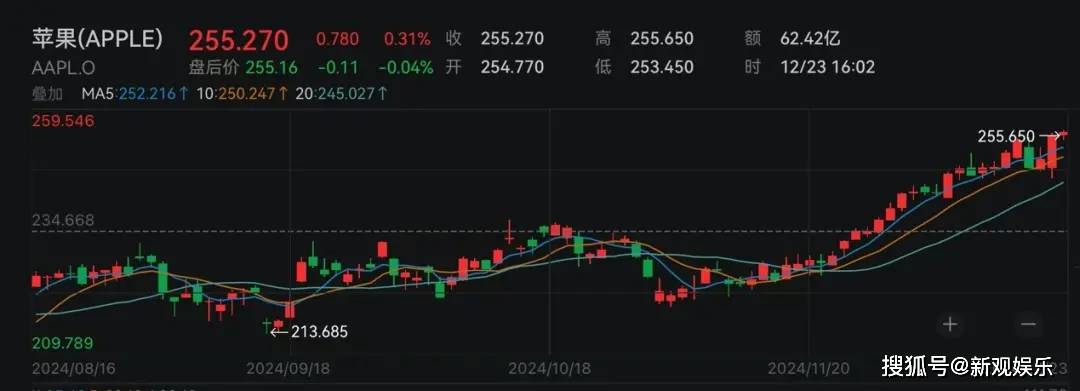Click the percent change 0.31%
The width and height of the screenshot is (1080, 391).
407,39
